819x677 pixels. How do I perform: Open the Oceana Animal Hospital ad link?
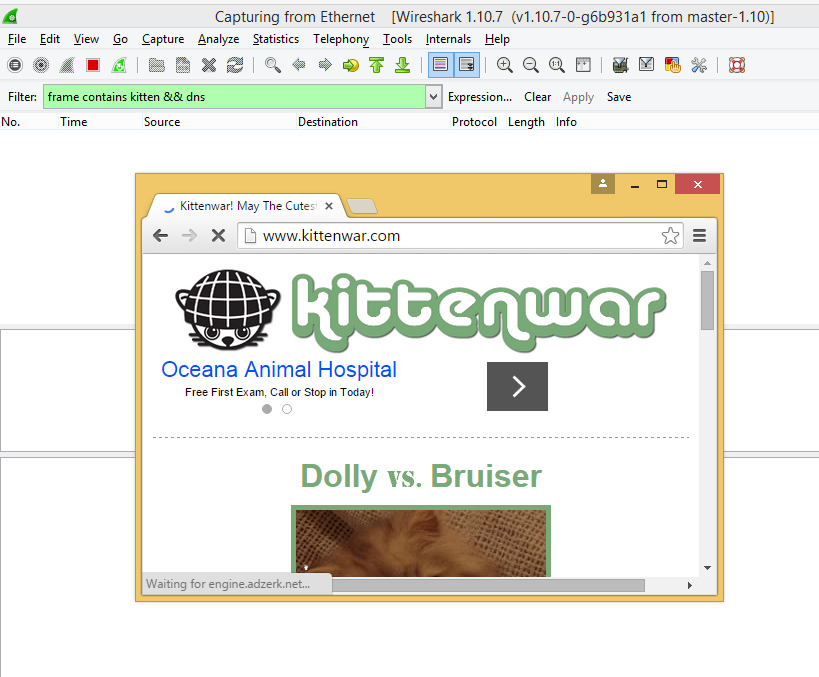(279, 369)
